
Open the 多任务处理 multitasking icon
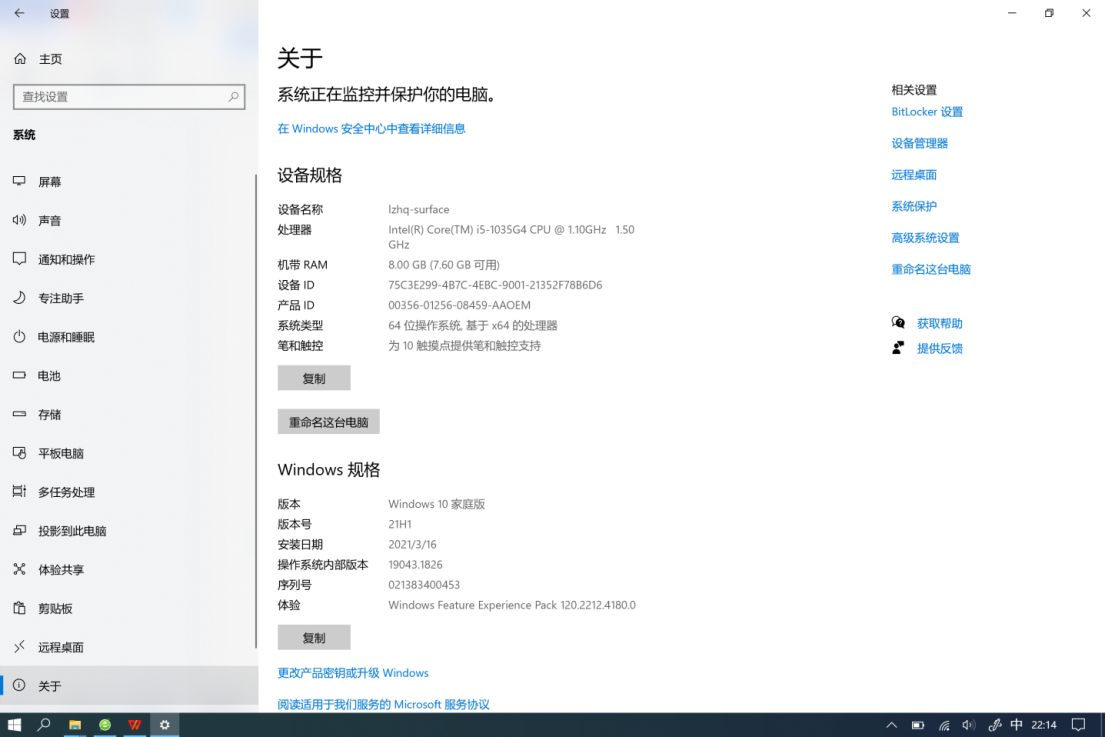[19, 492]
